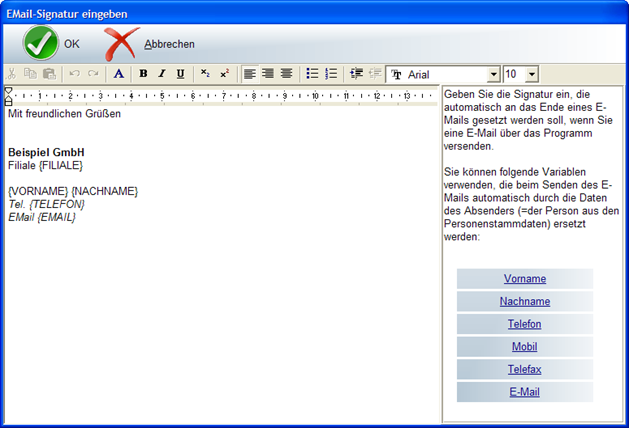Click the first-line indent marker on ruler
Screen dimensions: 629x428
pos(8,90)
